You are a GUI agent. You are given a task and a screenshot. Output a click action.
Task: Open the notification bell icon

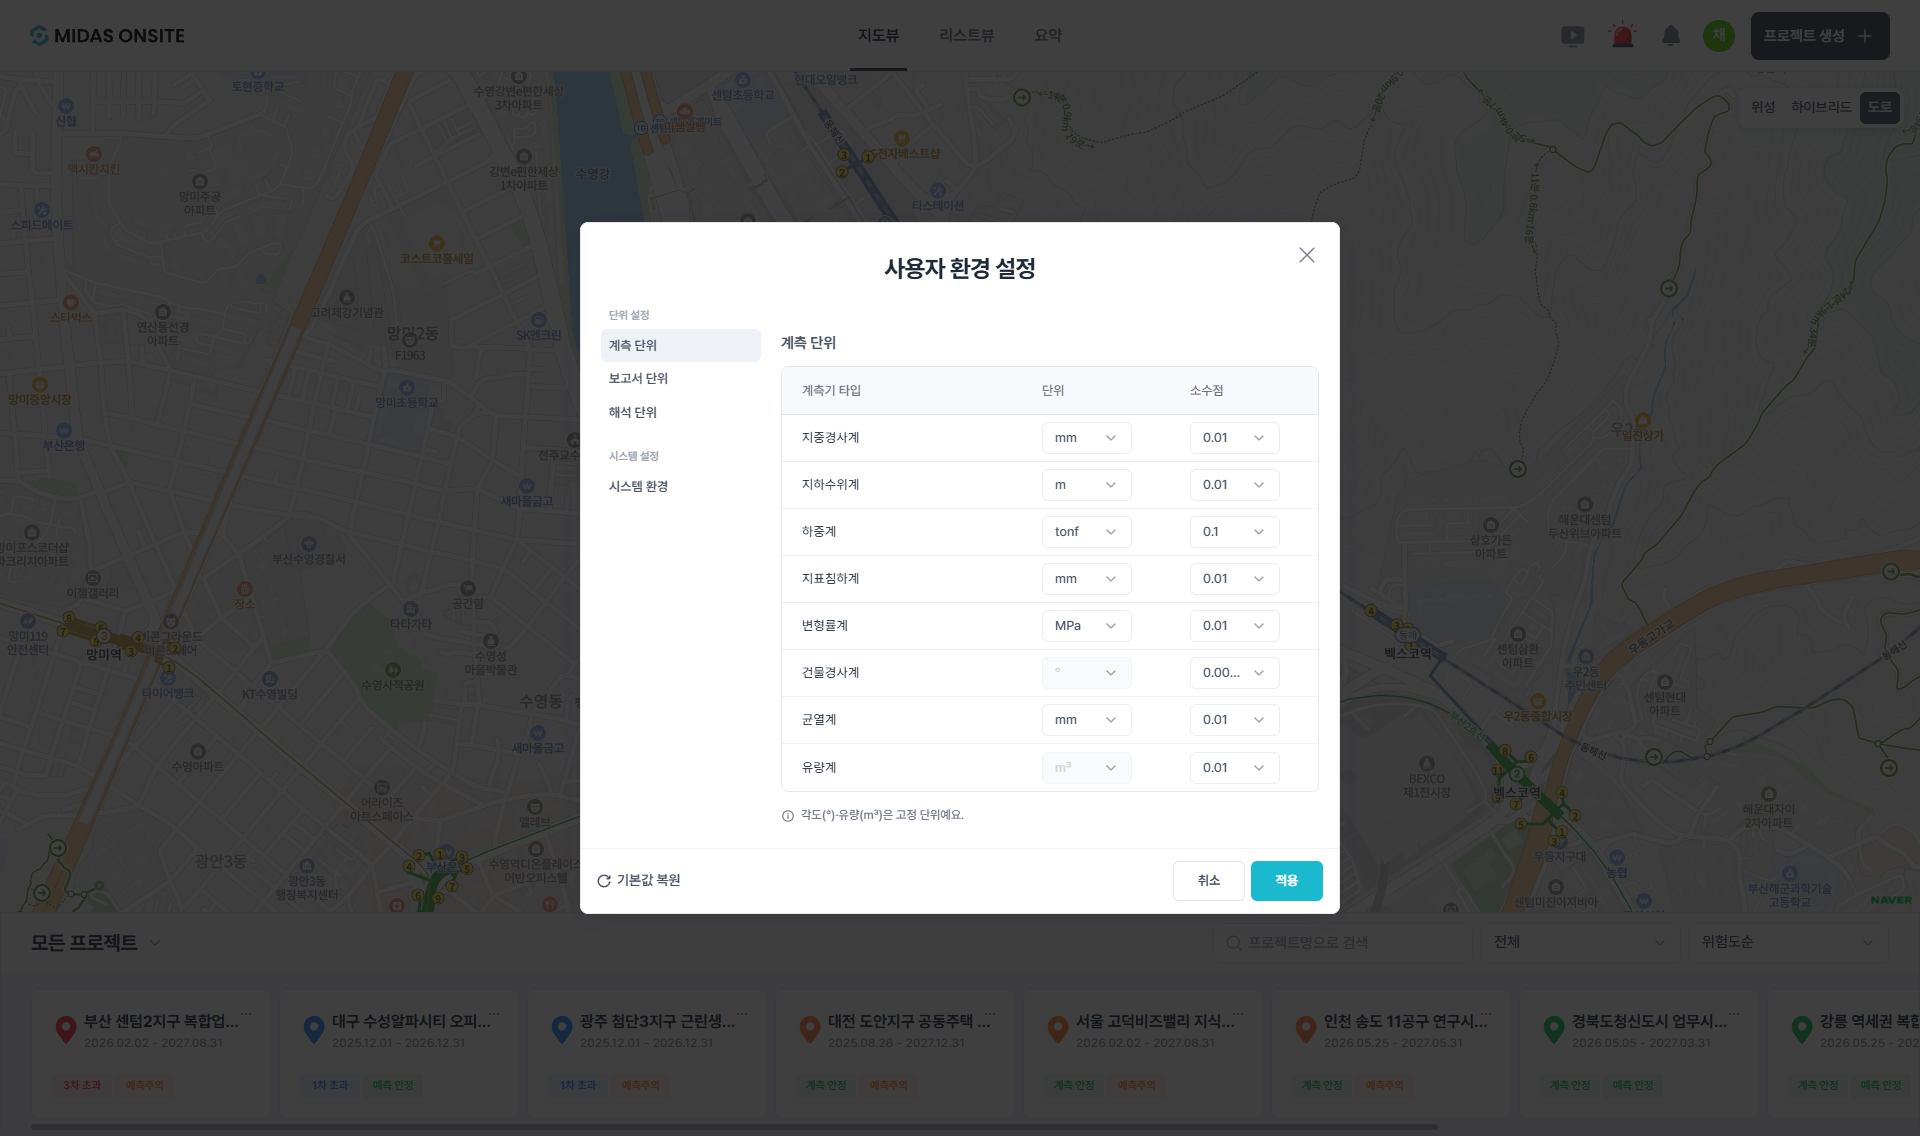tap(1671, 36)
